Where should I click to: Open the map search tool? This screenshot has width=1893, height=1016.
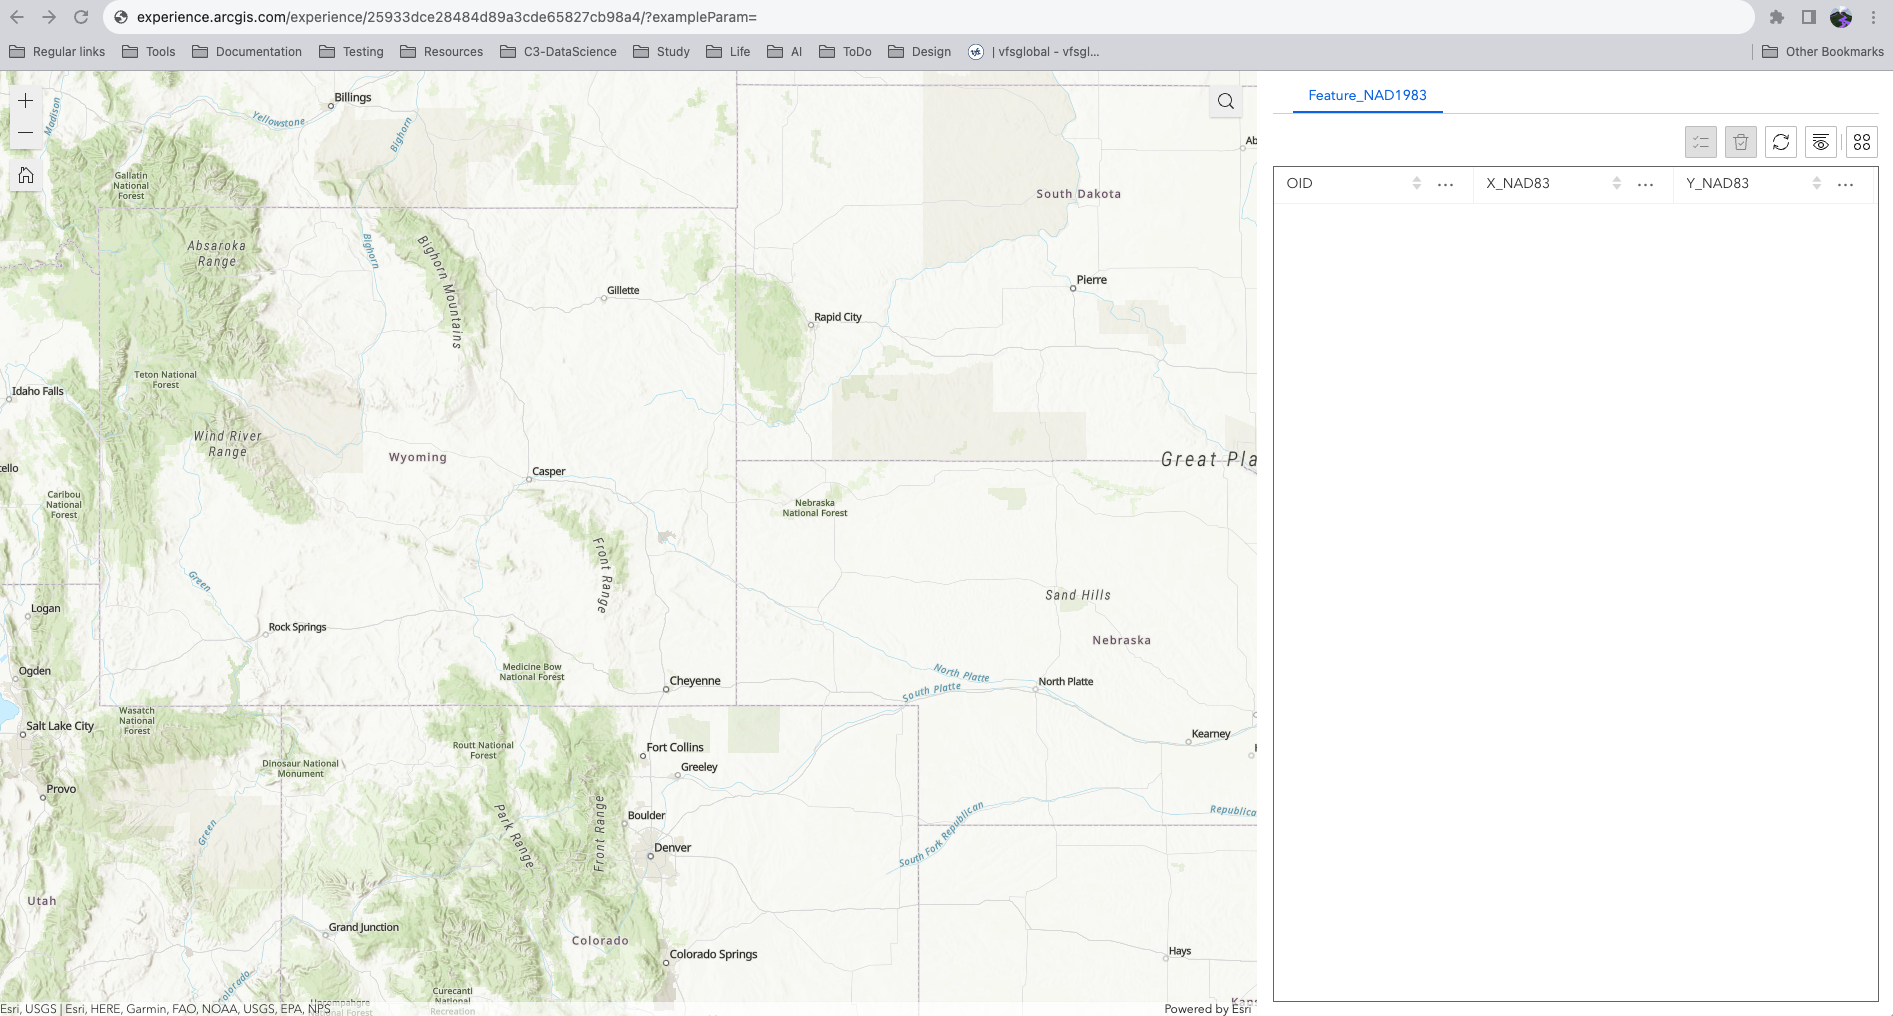pos(1225,101)
